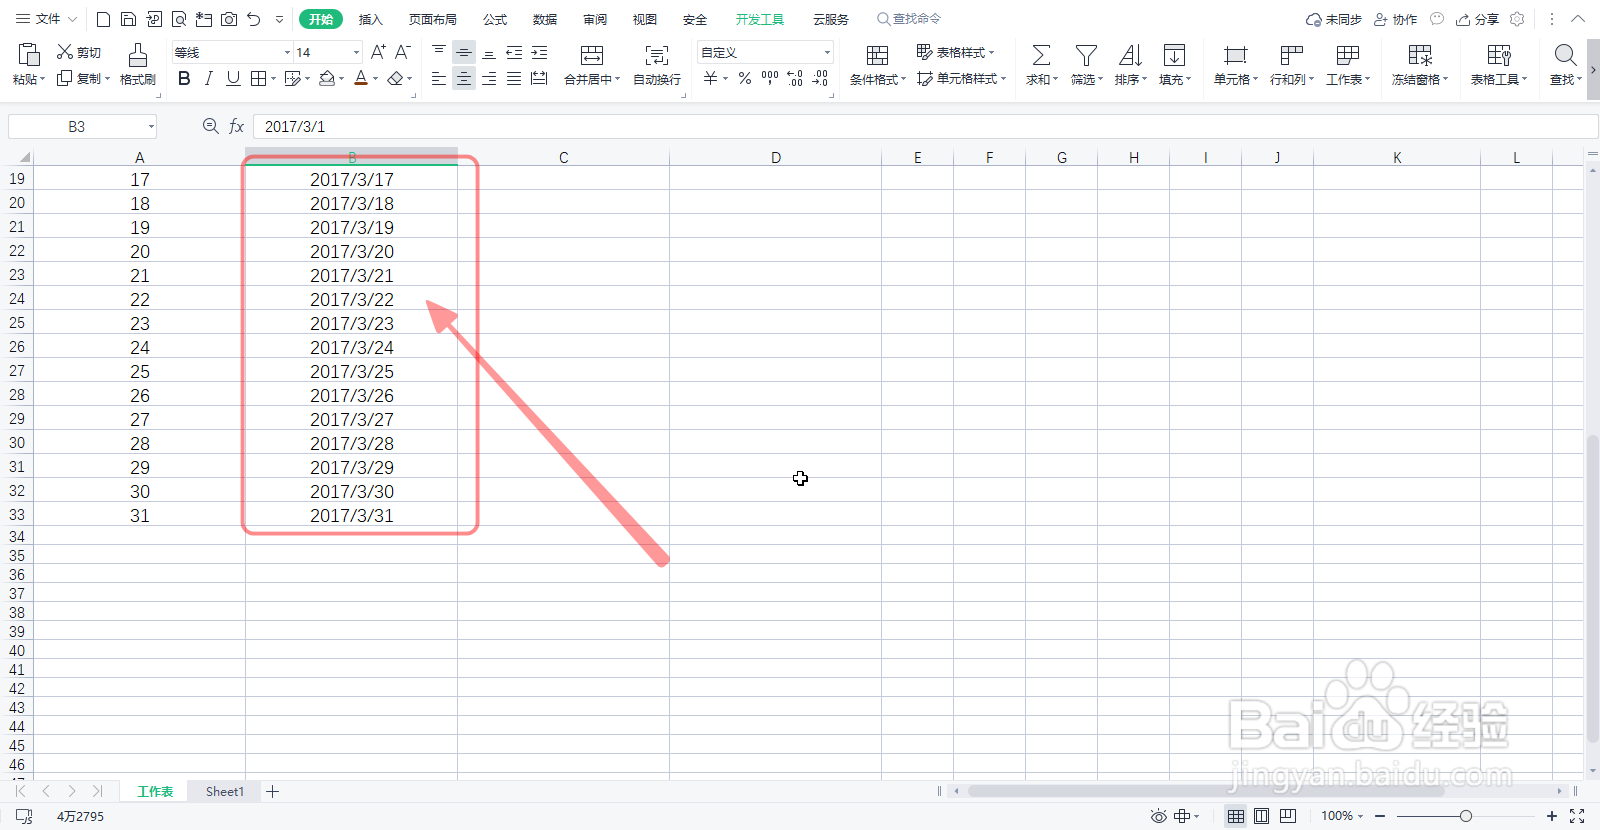1600x830 pixels.
Task: Click the formula bar showing 2017/3/1
Action: pyautogui.click(x=925, y=127)
